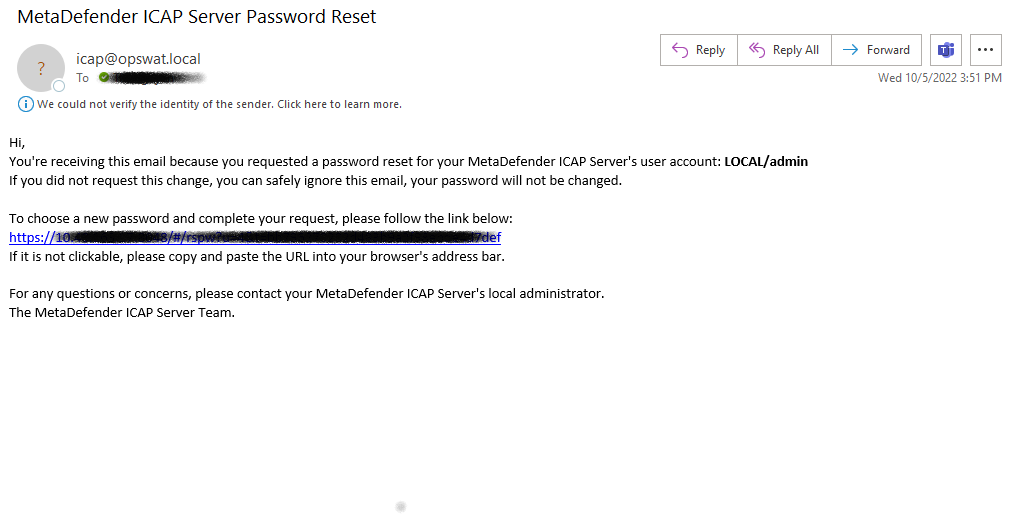Click the curved Reply arrow icon
1014x515 pixels.
(680, 50)
